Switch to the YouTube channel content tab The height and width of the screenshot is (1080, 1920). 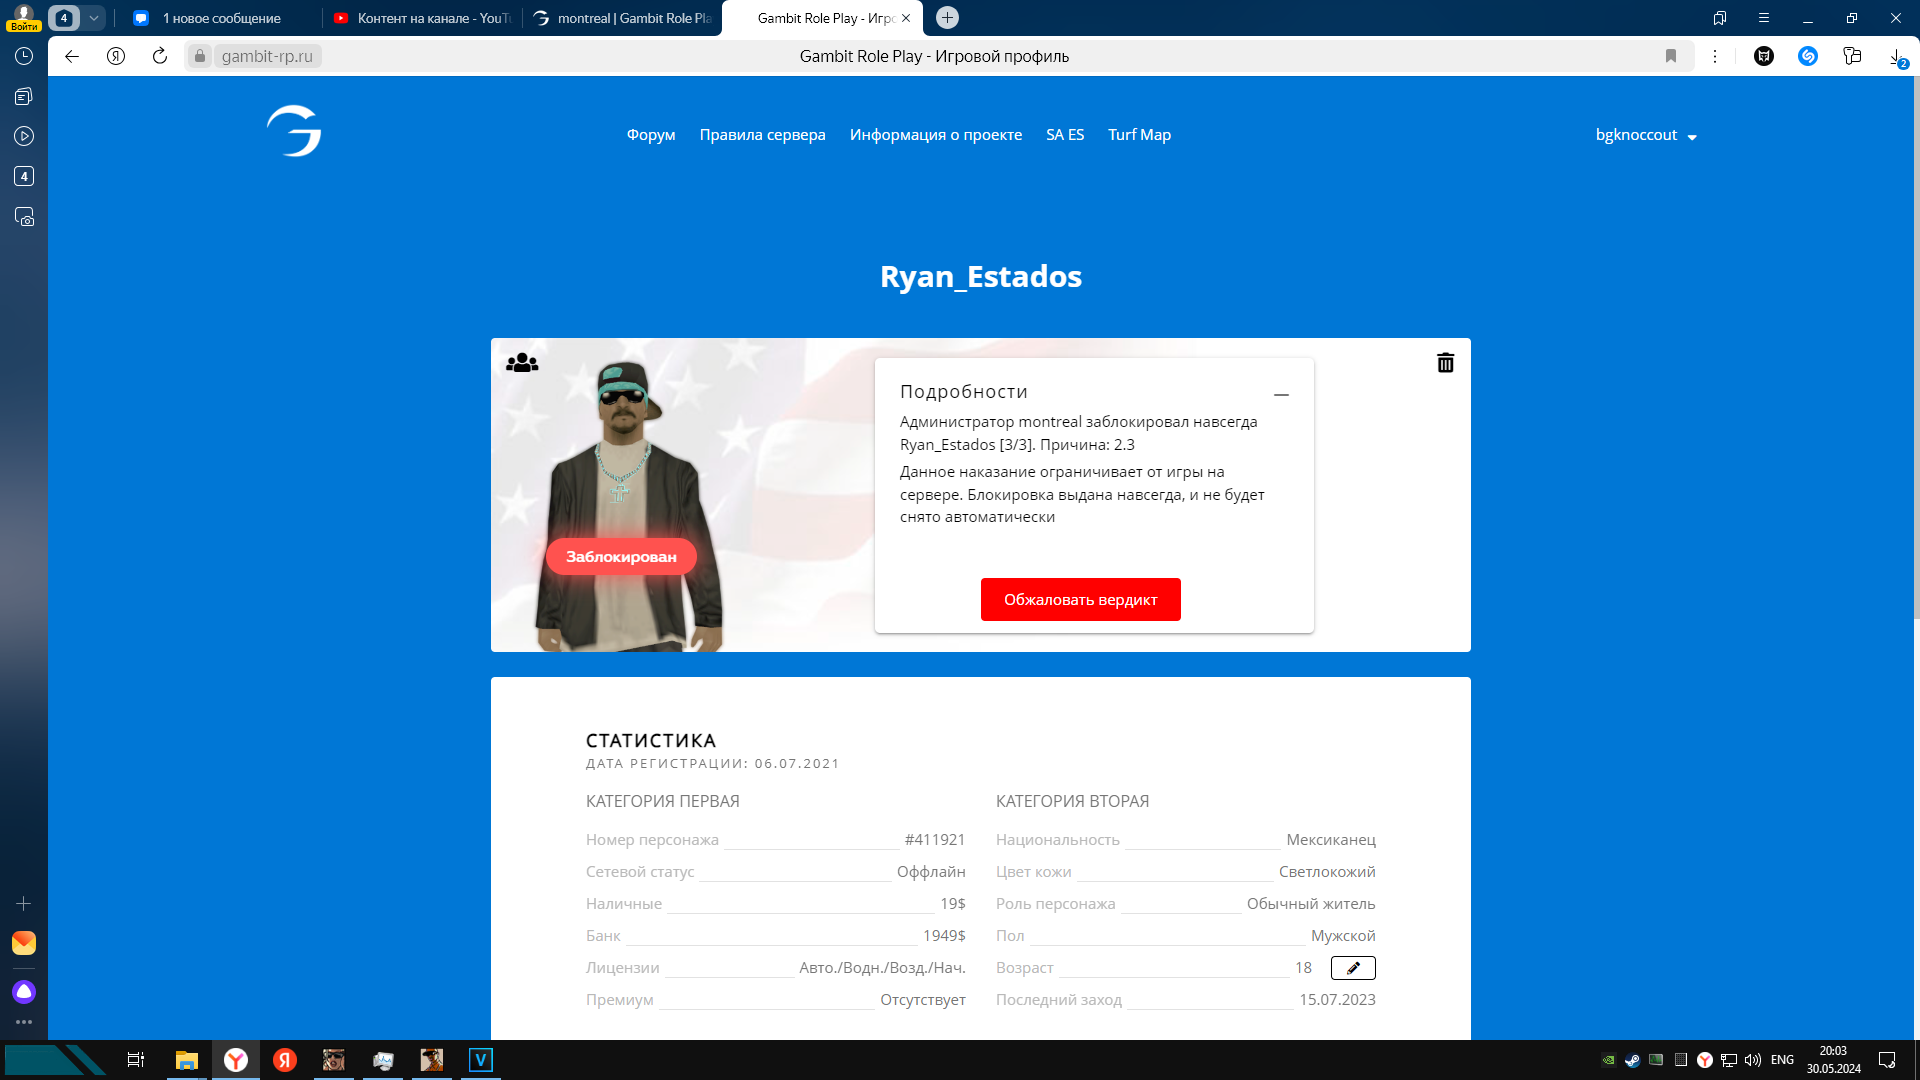[424, 18]
